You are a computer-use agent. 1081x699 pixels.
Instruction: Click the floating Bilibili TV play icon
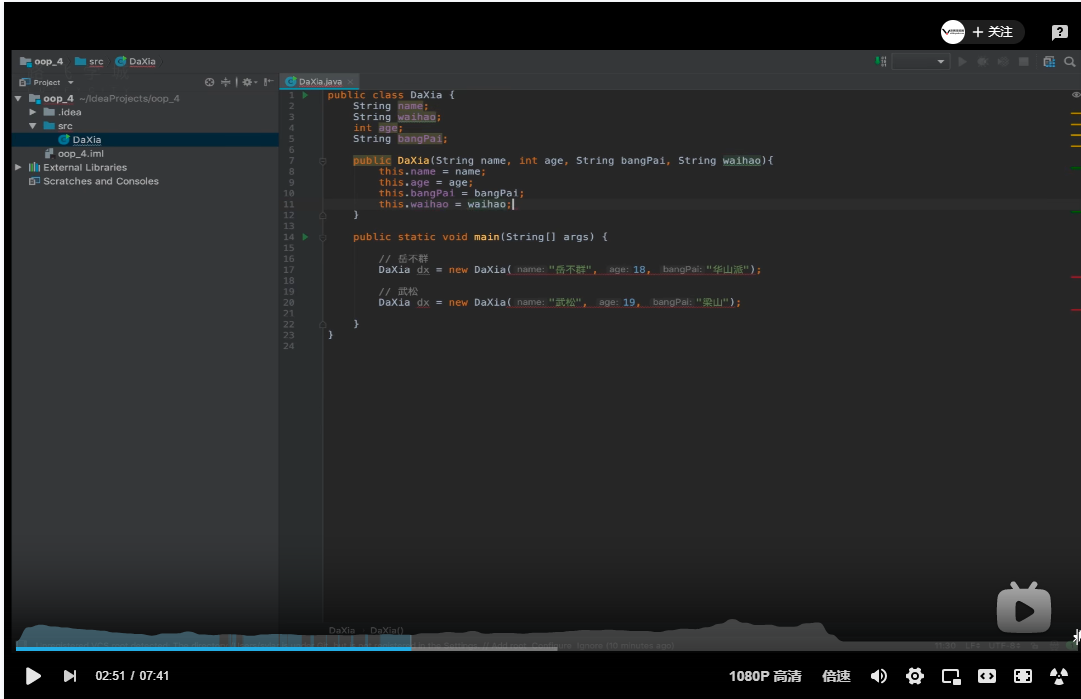[x=1024, y=607]
